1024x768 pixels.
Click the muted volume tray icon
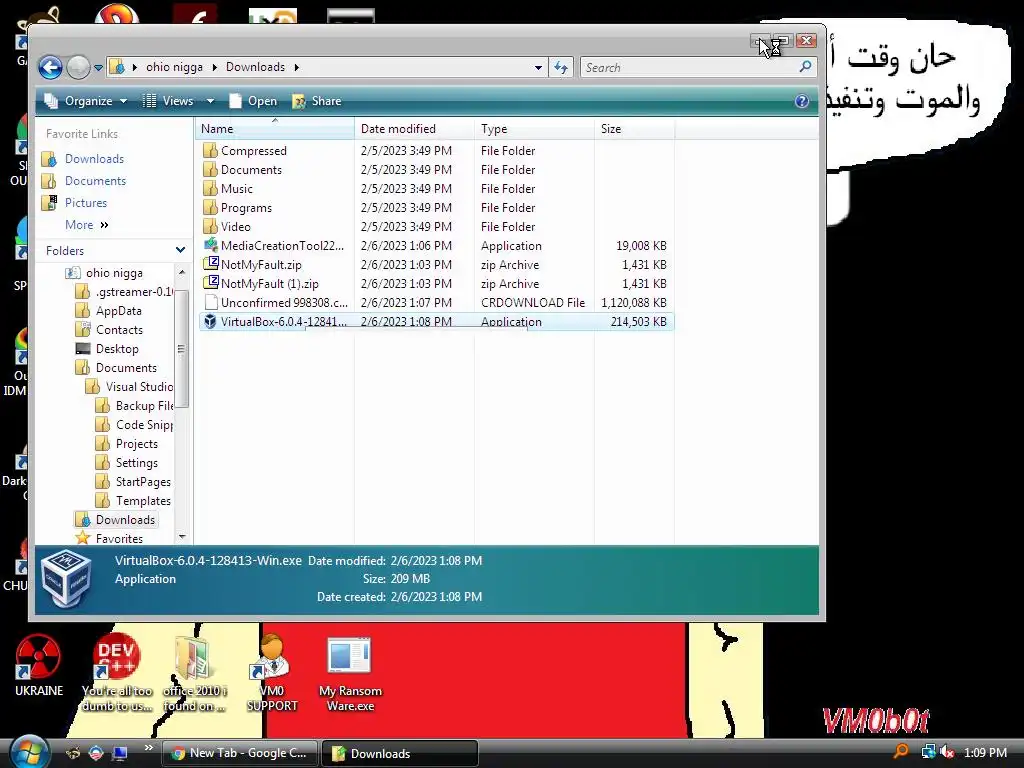tap(947, 752)
